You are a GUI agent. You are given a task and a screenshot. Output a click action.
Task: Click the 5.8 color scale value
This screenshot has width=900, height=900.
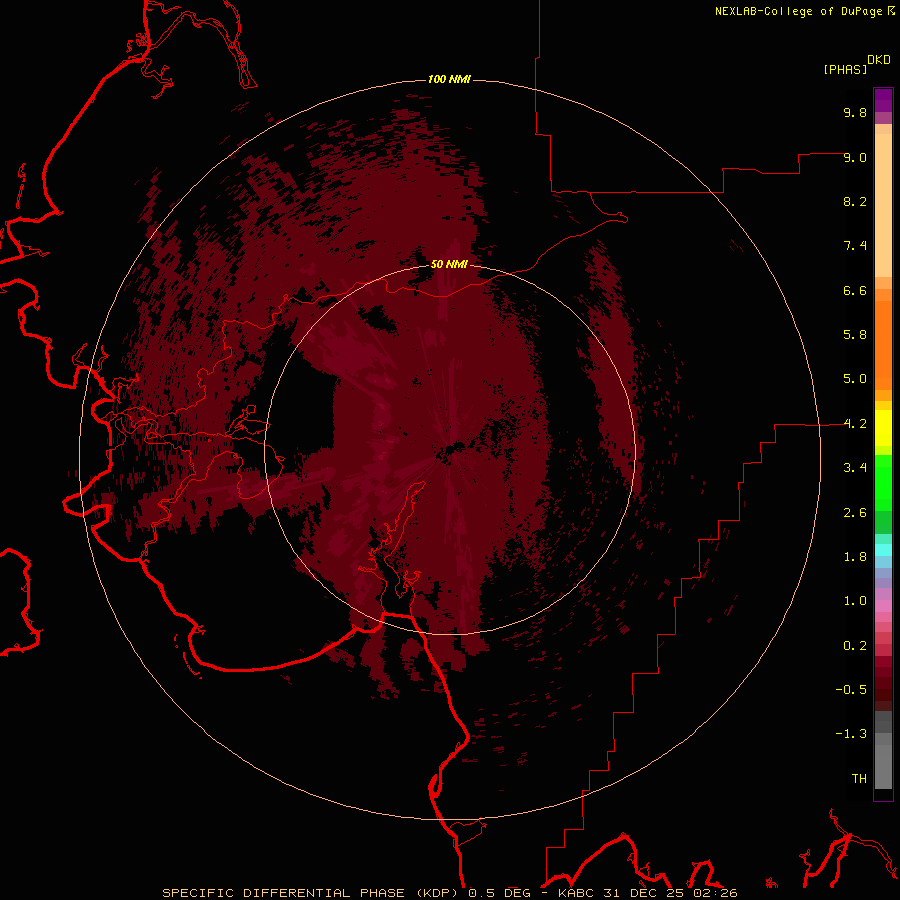click(855, 335)
